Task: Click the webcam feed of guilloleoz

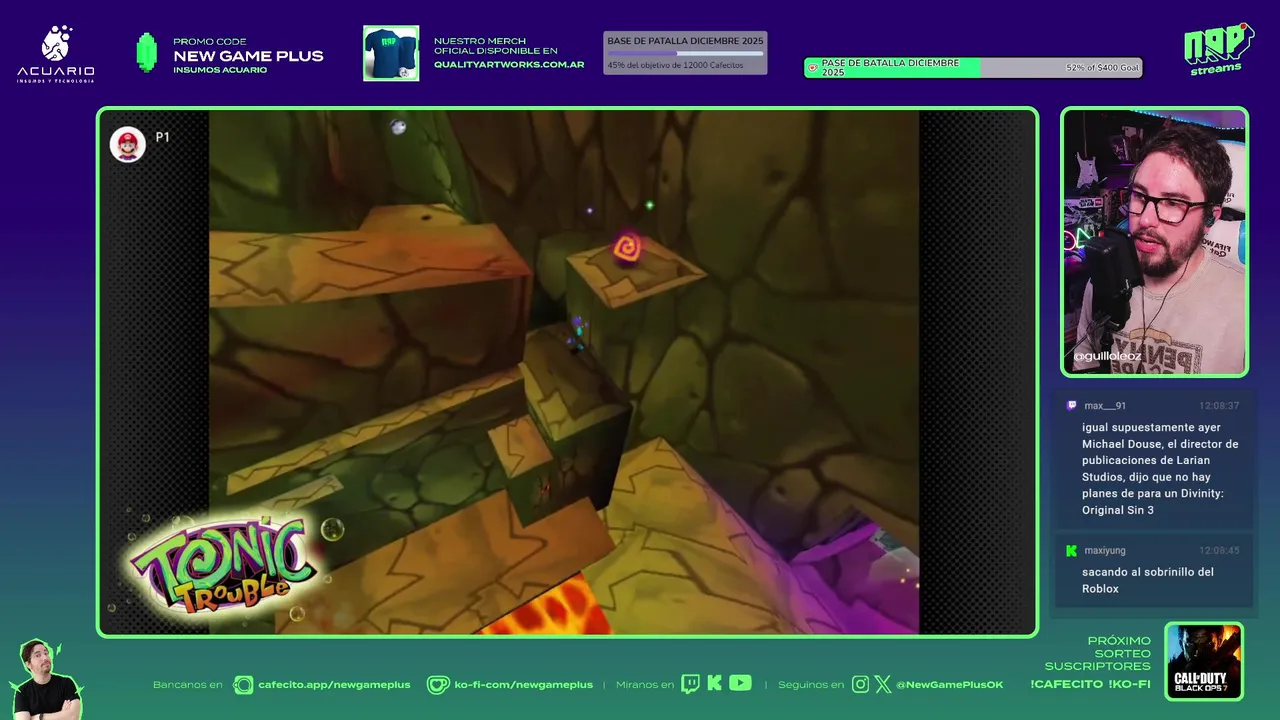Action: pos(1155,242)
